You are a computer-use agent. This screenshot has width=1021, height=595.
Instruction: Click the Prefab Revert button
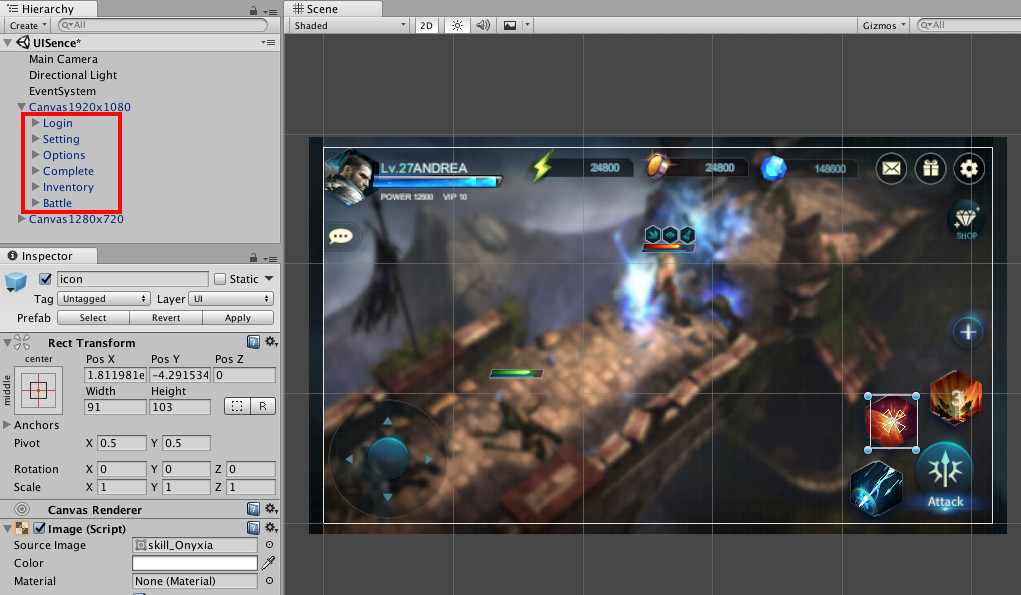coord(166,318)
